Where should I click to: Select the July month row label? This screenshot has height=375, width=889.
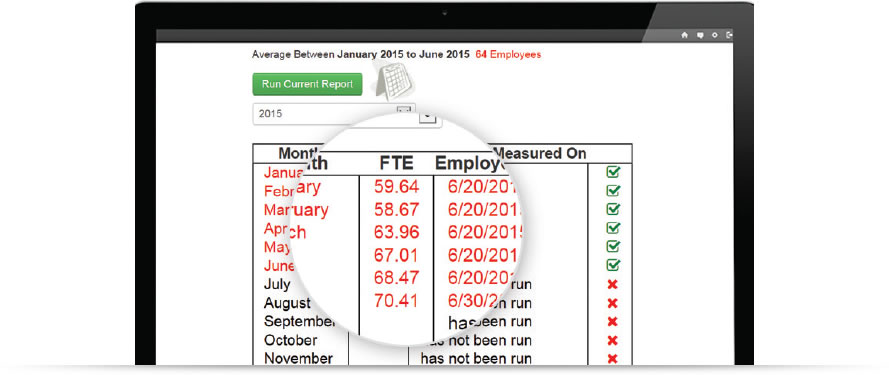click(277, 284)
